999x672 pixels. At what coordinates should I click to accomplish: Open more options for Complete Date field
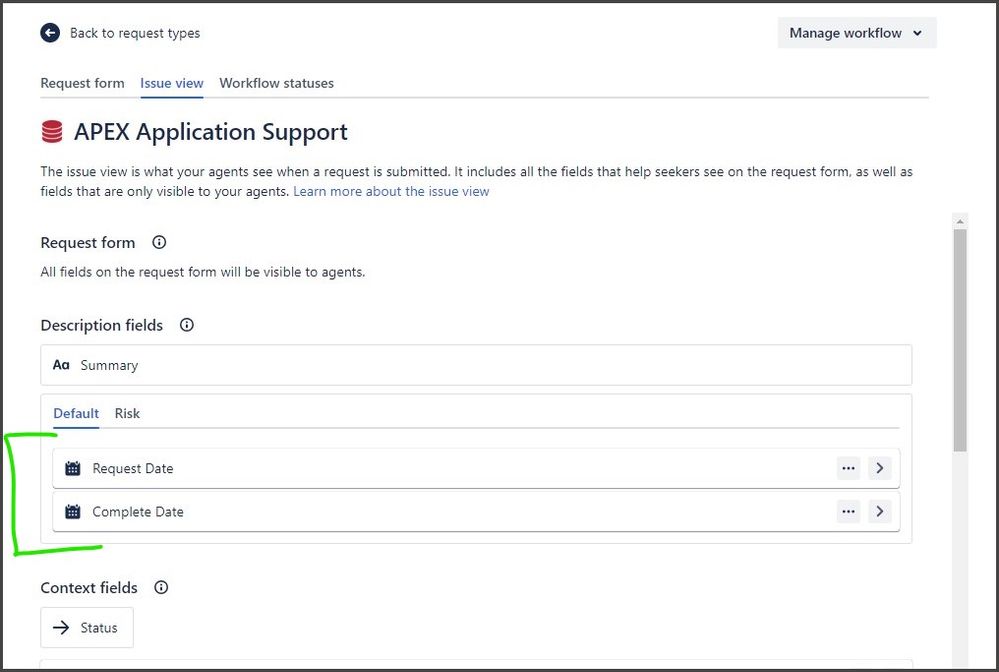tap(848, 511)
